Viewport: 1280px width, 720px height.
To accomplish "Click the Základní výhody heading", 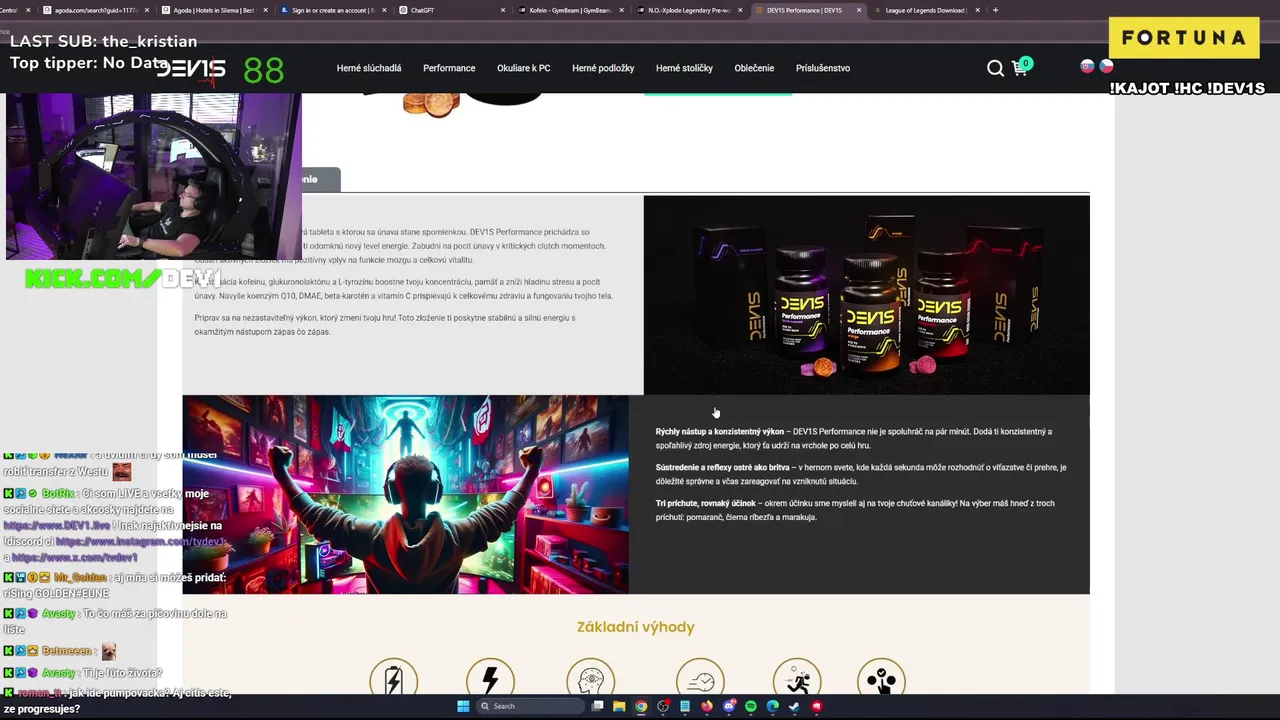I will 635,627.
